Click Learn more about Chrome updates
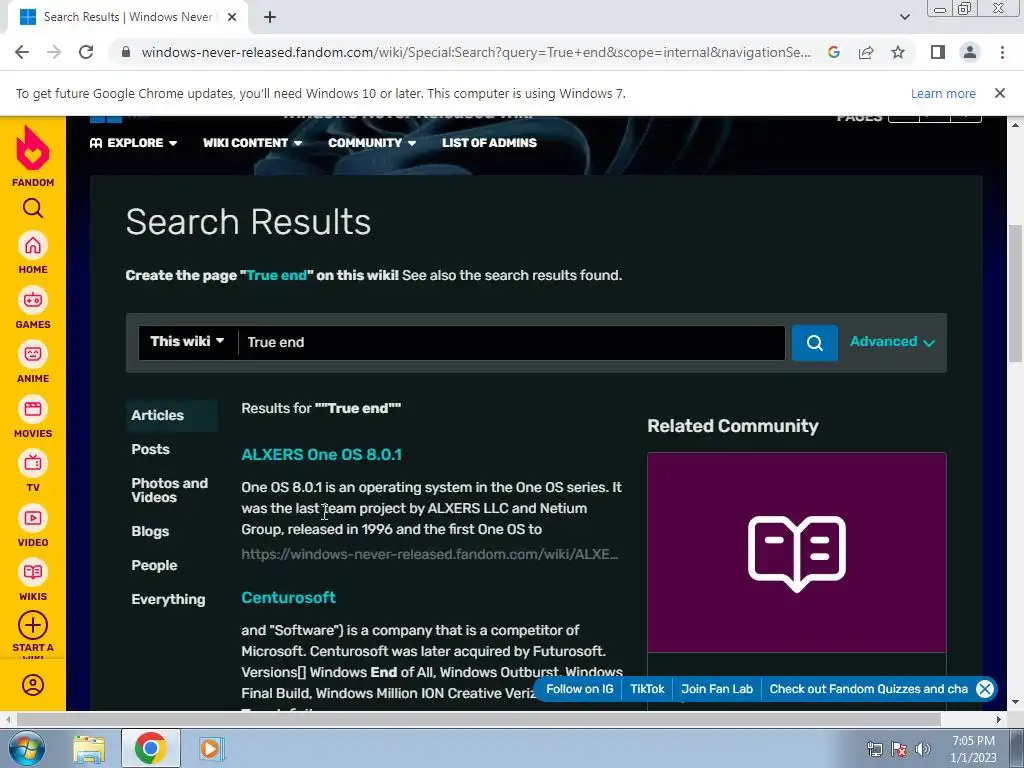Viewport: 1024px width, 768px height. pyautogui.click(x=943, y=93)
